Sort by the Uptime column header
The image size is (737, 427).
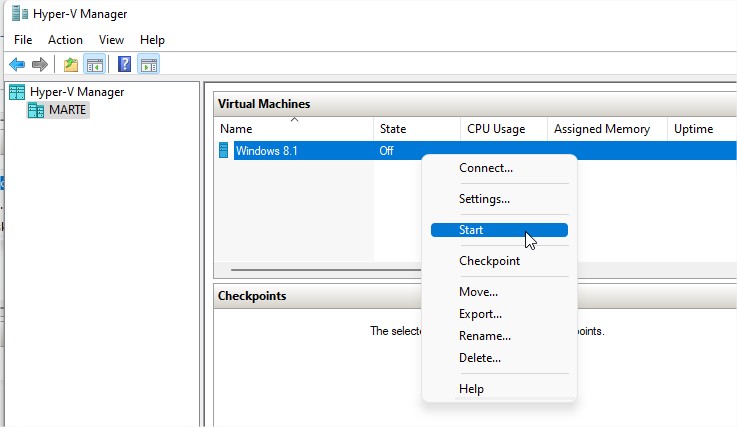point(702,129)
